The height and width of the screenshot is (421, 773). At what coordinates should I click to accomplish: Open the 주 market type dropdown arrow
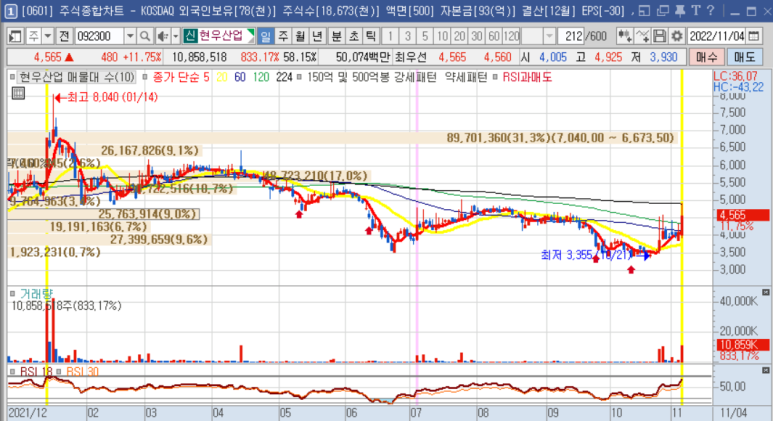(50, 35)
